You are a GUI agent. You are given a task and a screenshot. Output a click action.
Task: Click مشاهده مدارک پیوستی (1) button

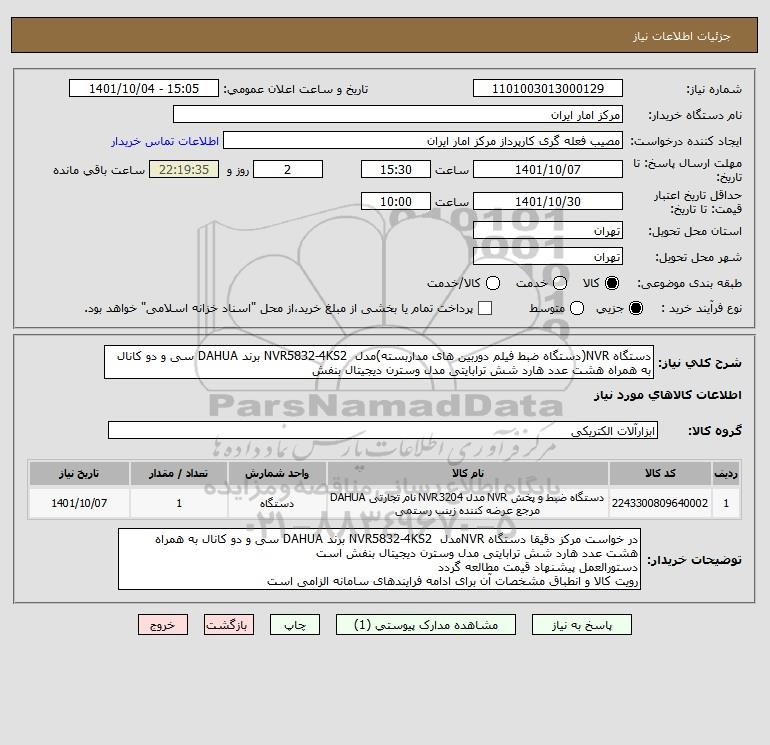[426, 625]
